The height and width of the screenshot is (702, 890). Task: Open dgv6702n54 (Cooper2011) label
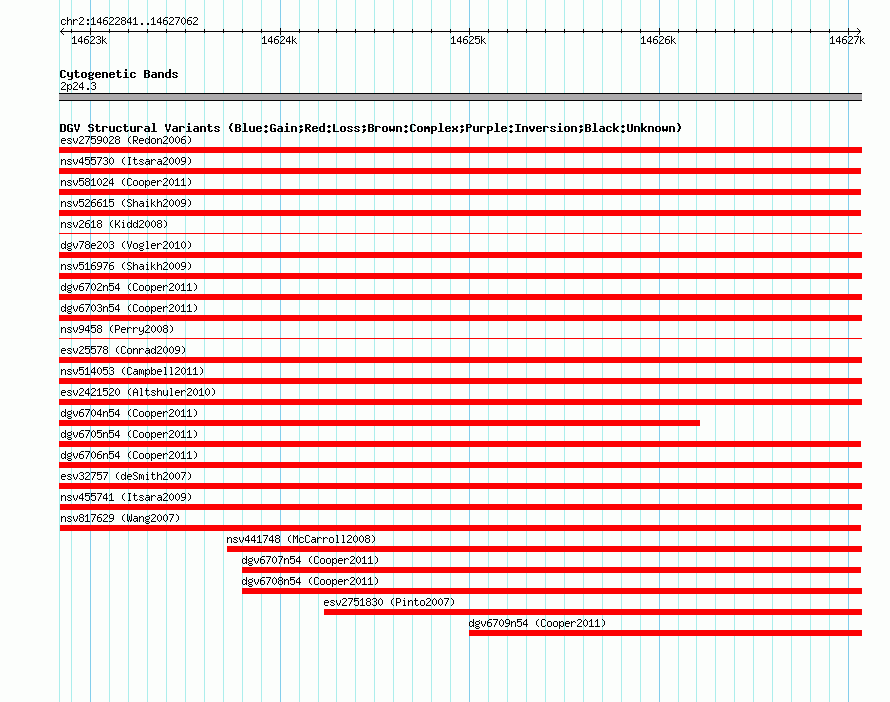pos(129,287)
